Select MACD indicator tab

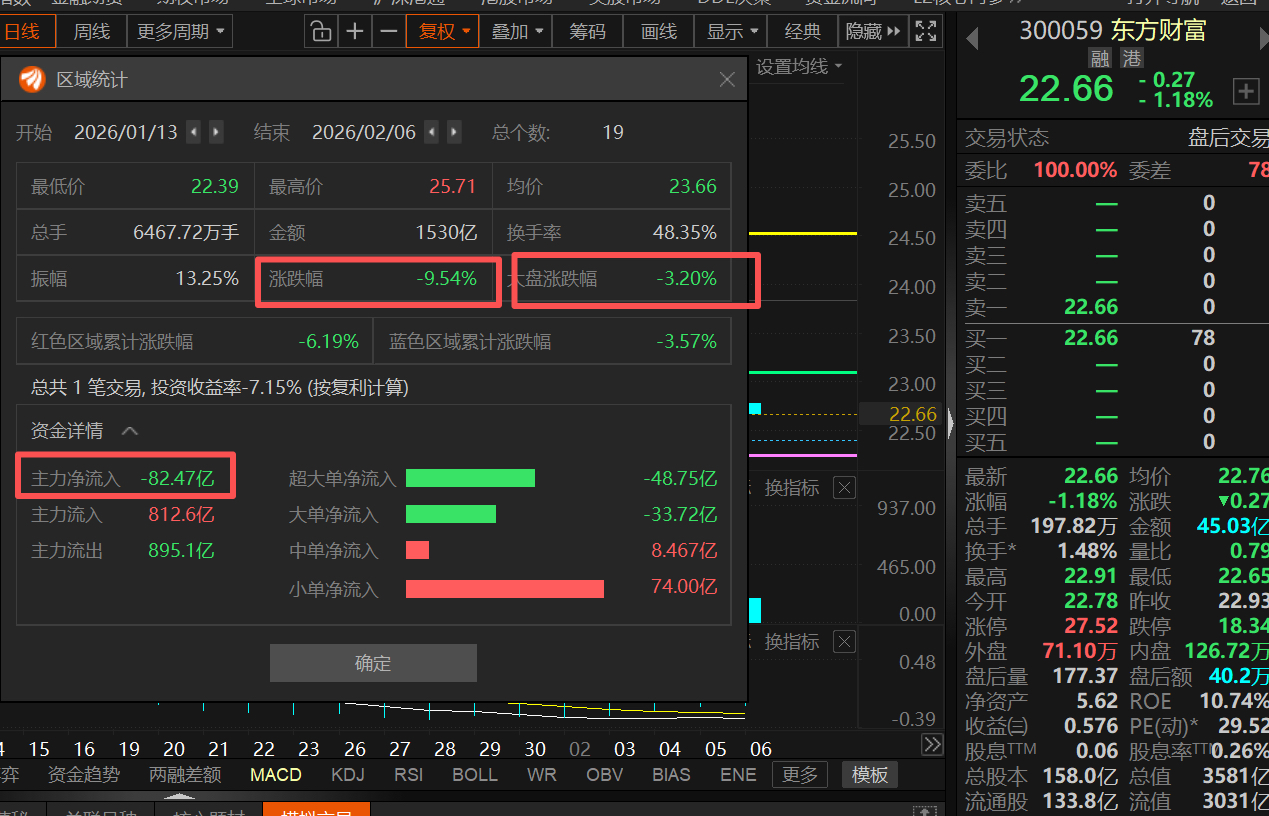coord(276,775)
